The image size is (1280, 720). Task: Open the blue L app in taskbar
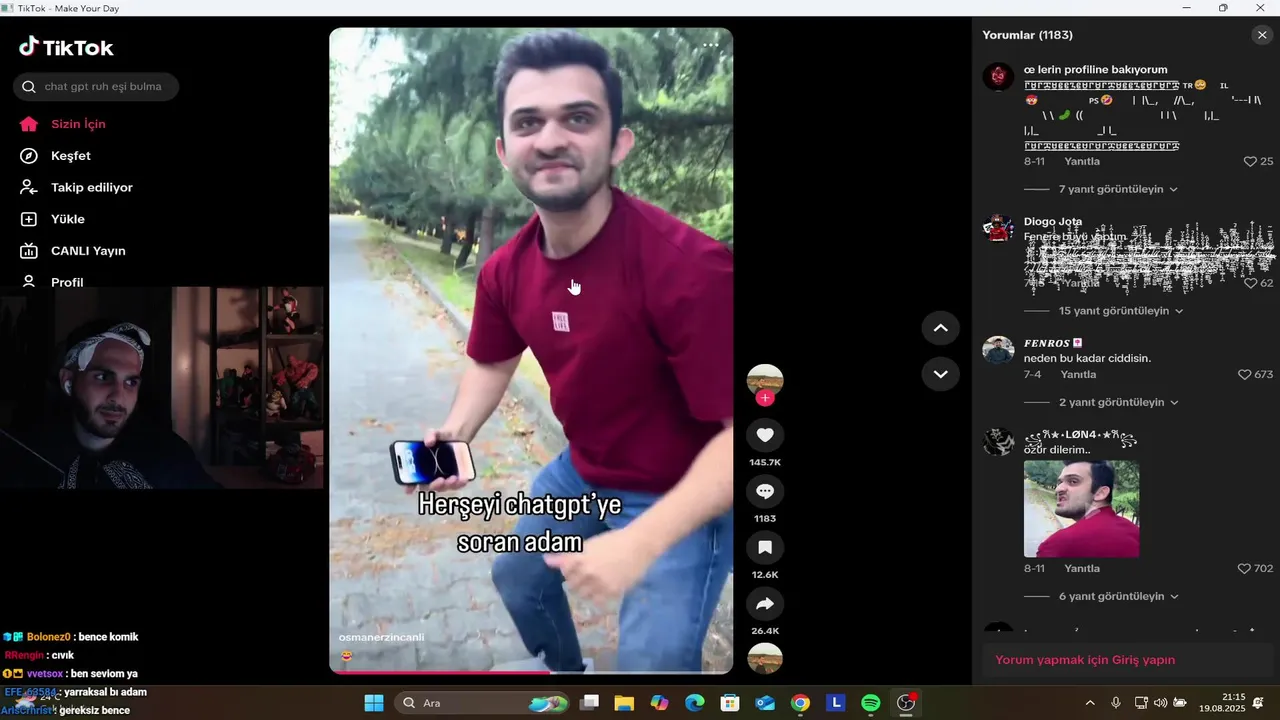coord(836,703)
